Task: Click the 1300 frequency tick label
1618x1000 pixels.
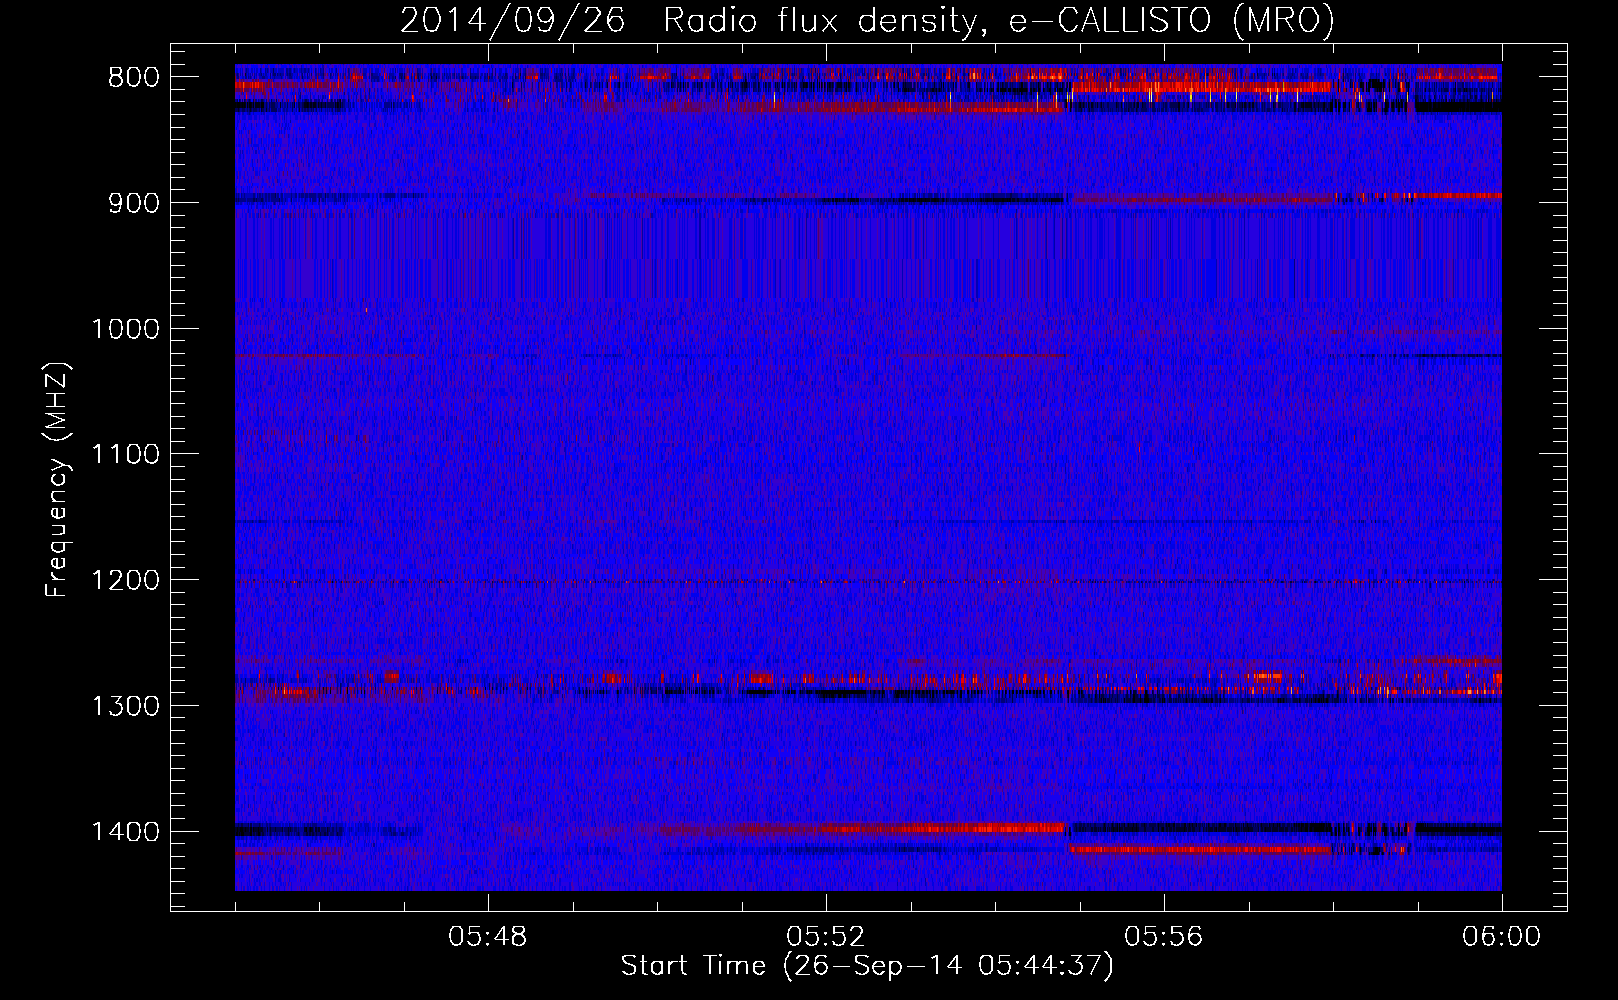Action: [125, 706]
